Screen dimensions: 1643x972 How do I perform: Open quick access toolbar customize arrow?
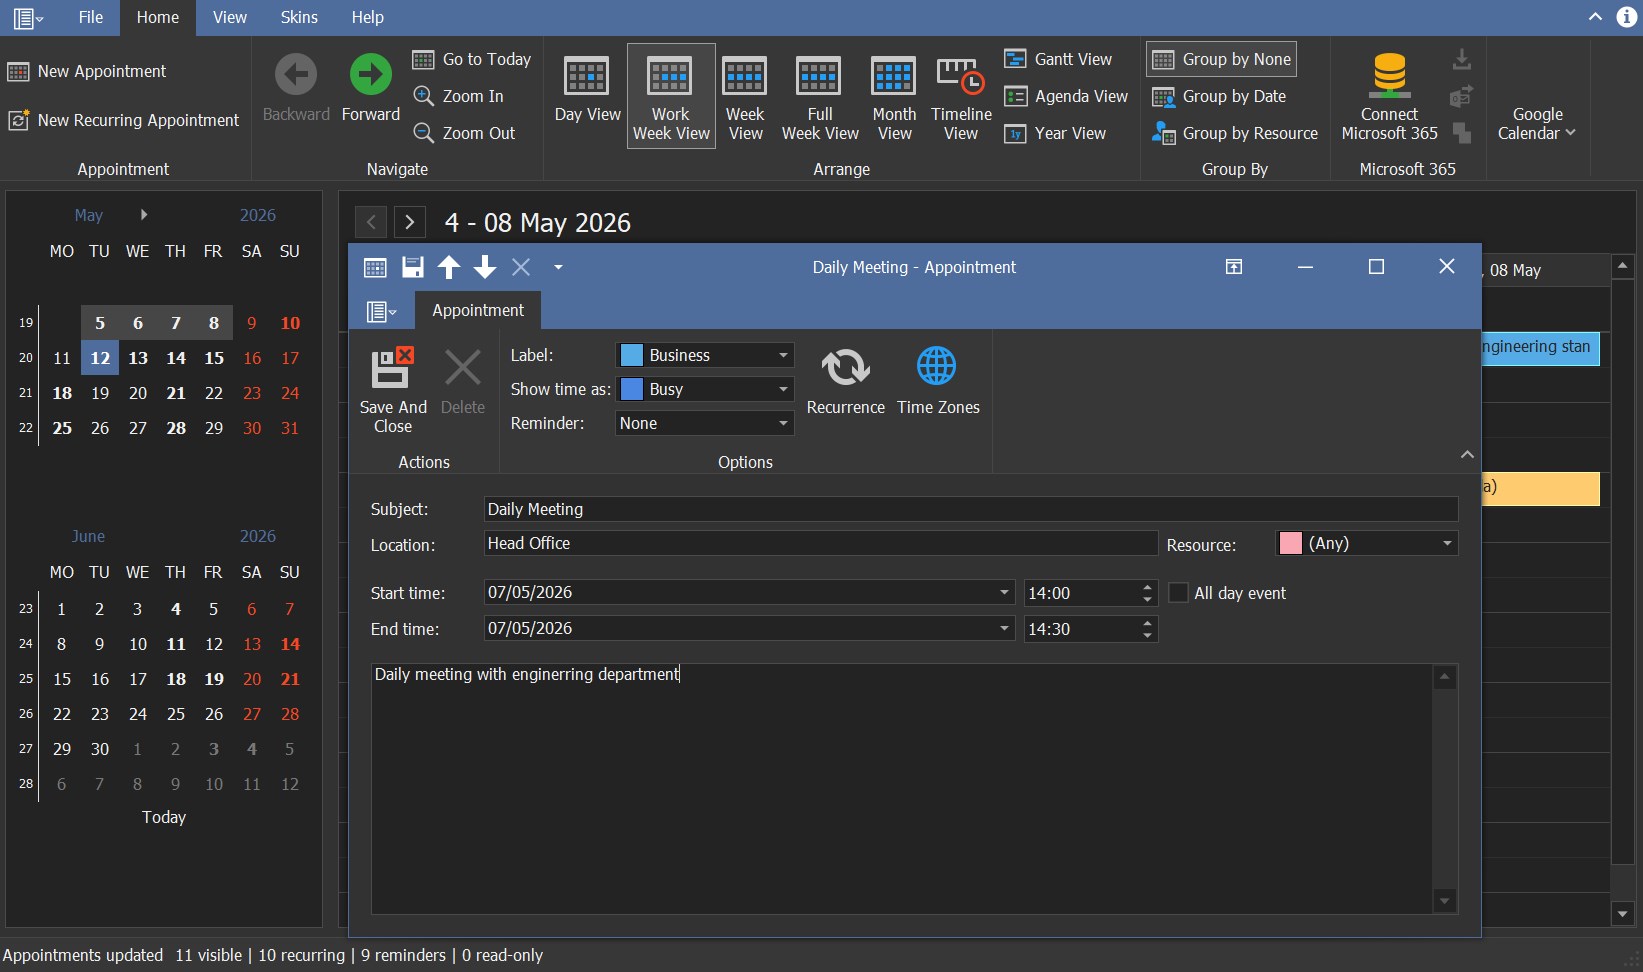pyautogui.click(x=558, y=267)
